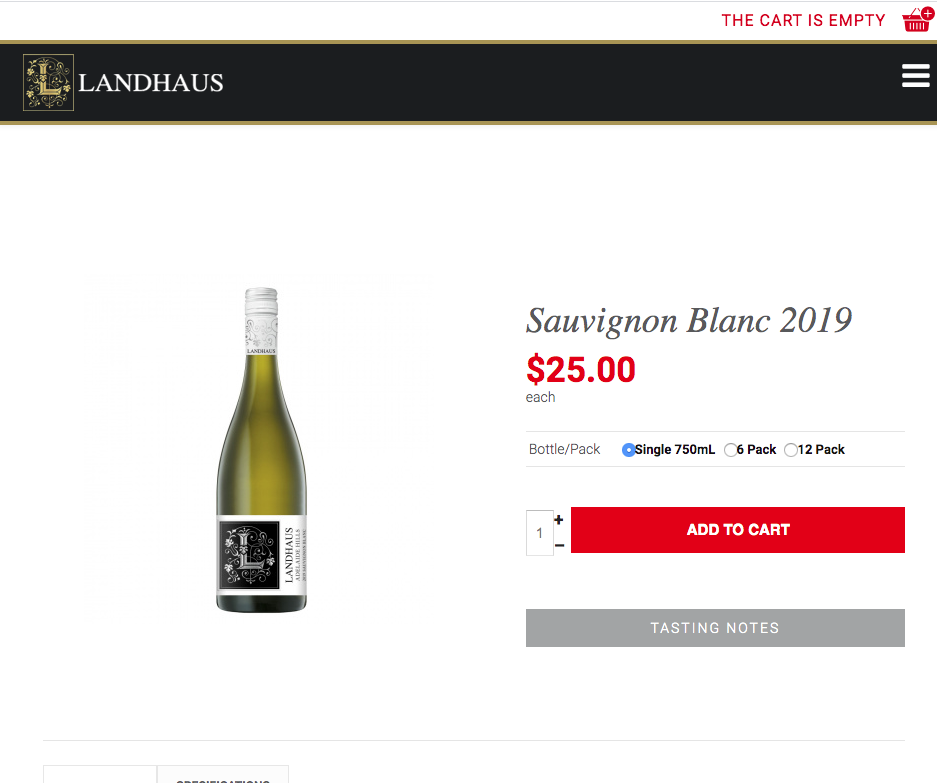937x783 pixels.
Task: Switch to the Specifications tab
Action: (223, 775)
